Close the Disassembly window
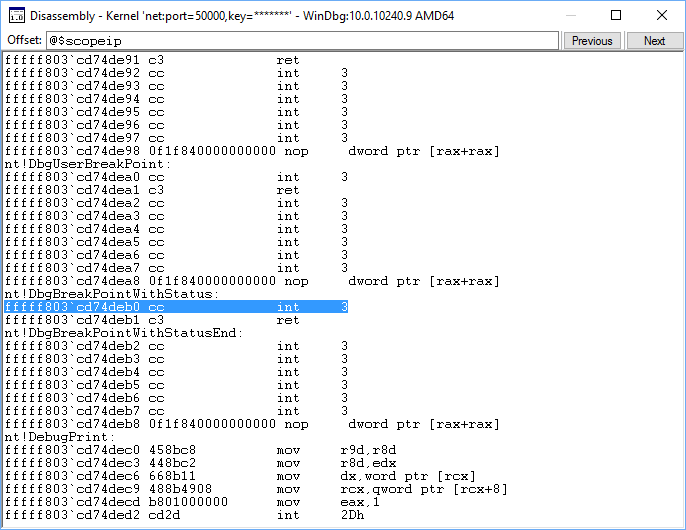Image resolution: width=686 pixels, height=530 pixels. 662,16
